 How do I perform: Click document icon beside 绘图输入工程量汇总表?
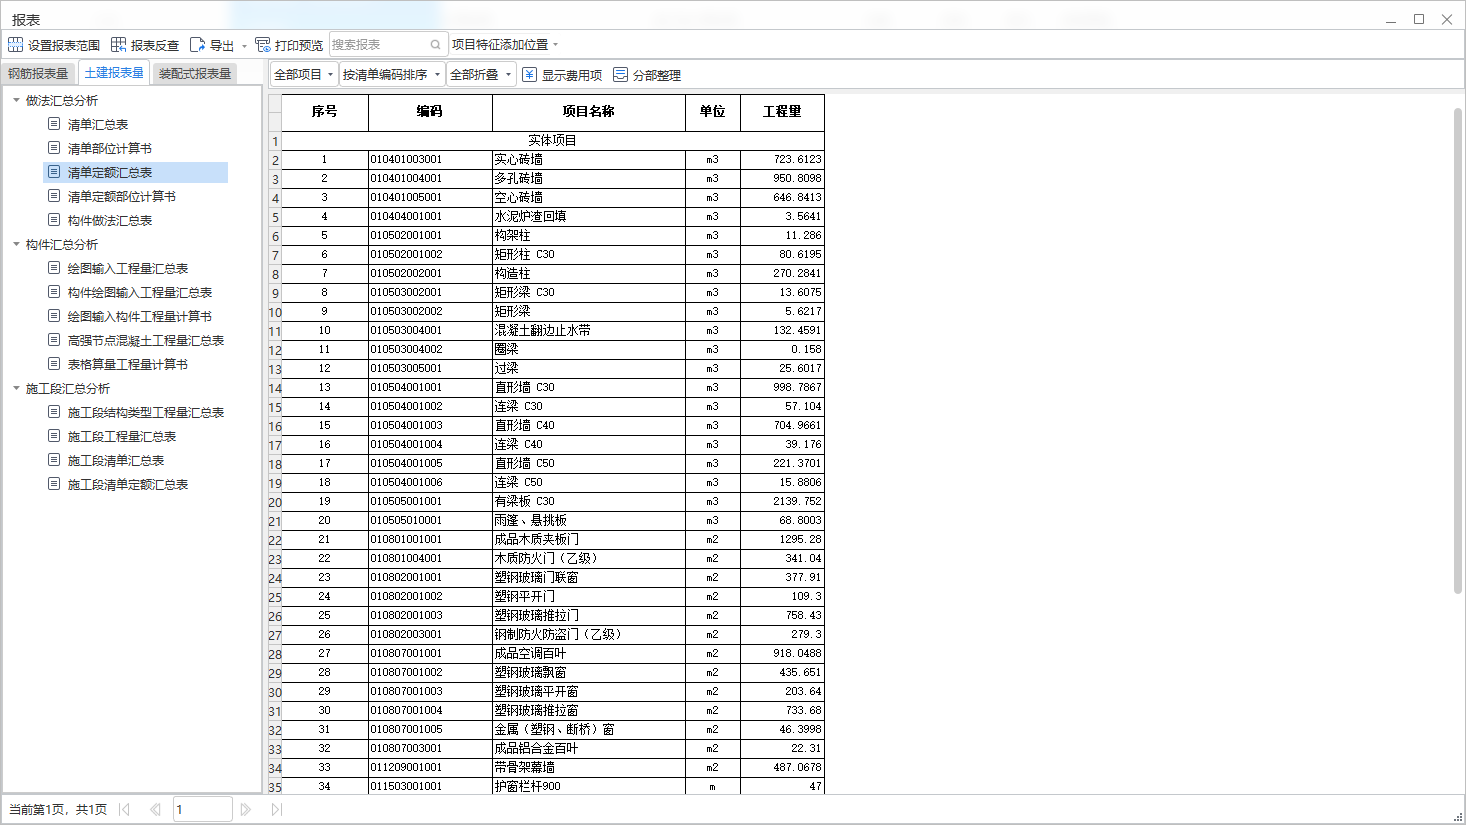tap(54, 268)
